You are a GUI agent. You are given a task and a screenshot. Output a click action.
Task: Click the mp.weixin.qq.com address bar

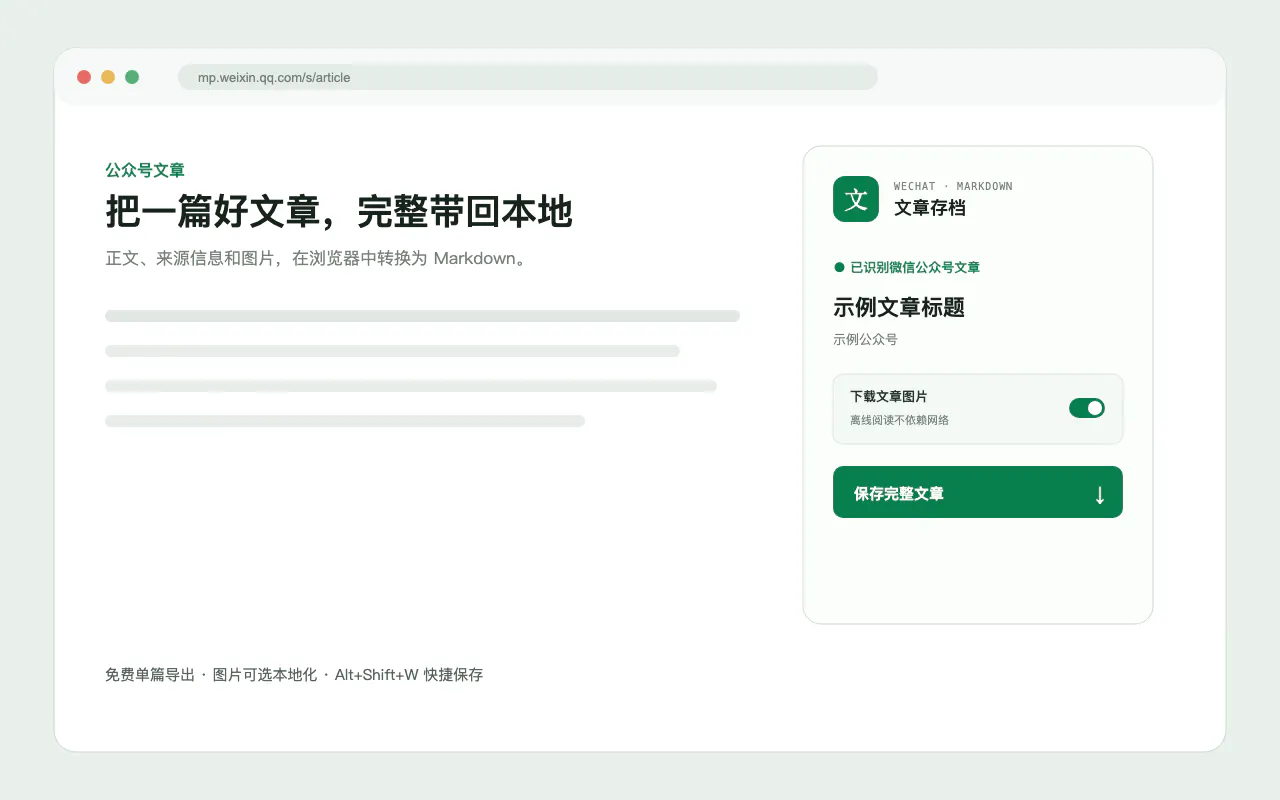click(x=528, y=77)
